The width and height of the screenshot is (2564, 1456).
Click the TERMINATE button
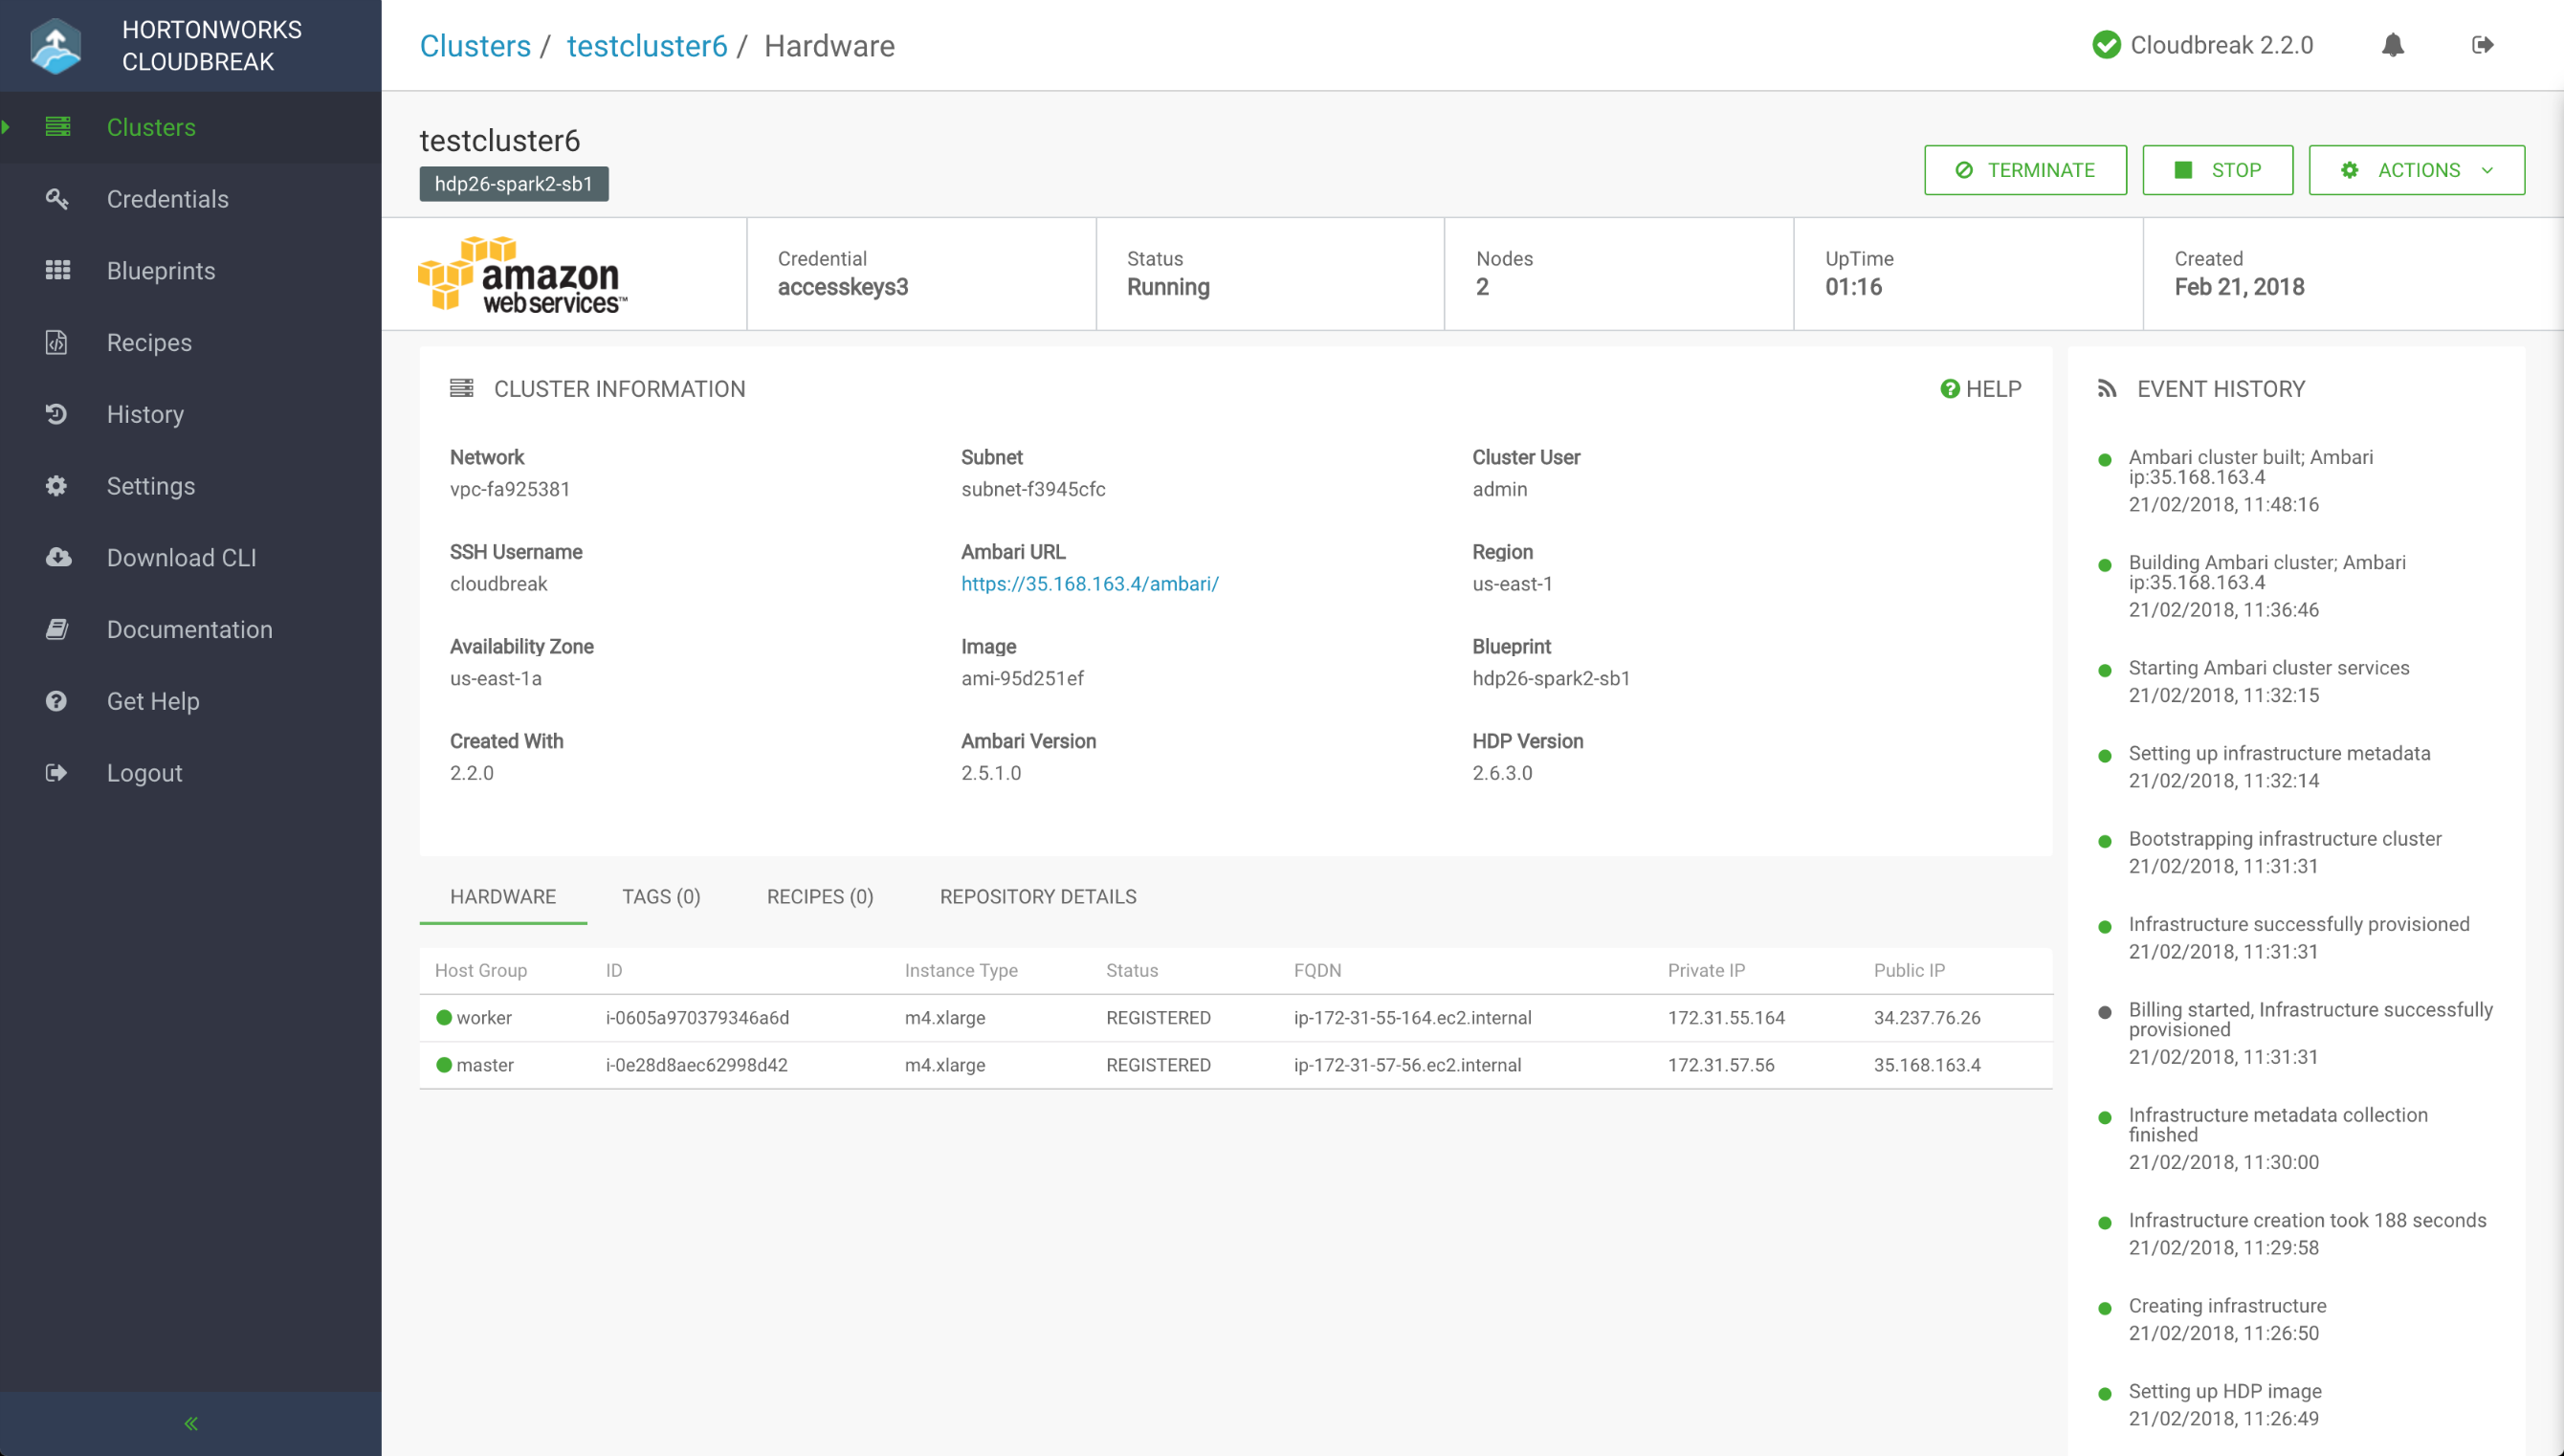(x=2025, y=170)
